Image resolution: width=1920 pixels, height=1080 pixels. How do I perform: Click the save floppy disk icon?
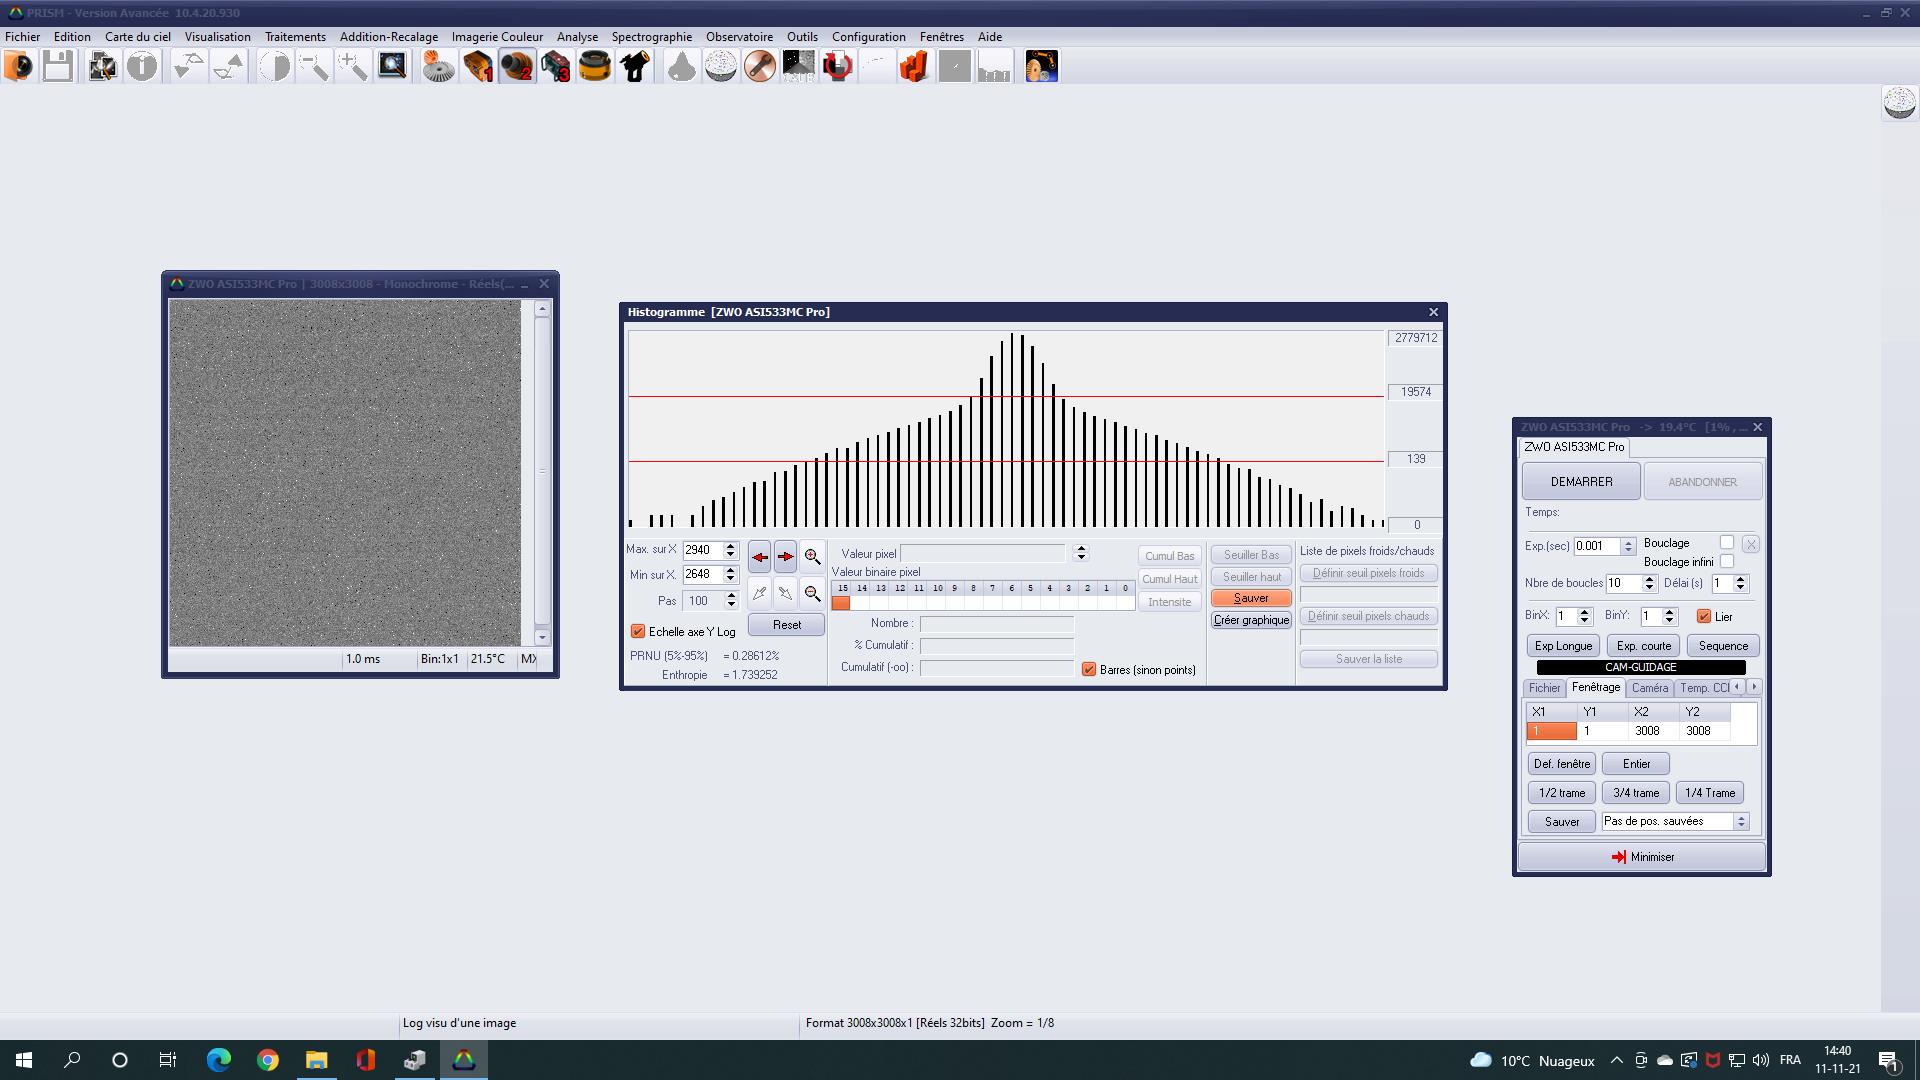[x=58, y=67]
